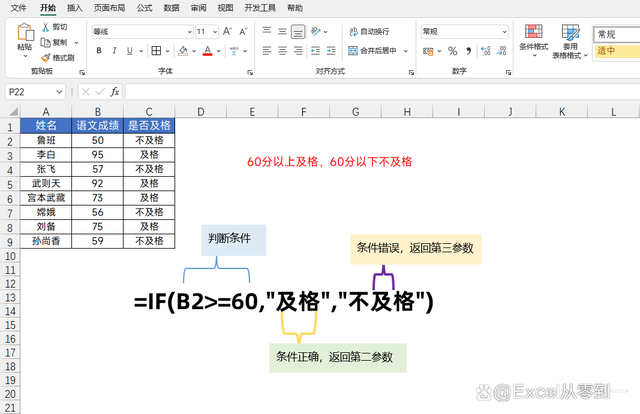The width and height of the screenshot is (640, 414).
Task: Select the Format Painter brush
Action: point(45,58)
